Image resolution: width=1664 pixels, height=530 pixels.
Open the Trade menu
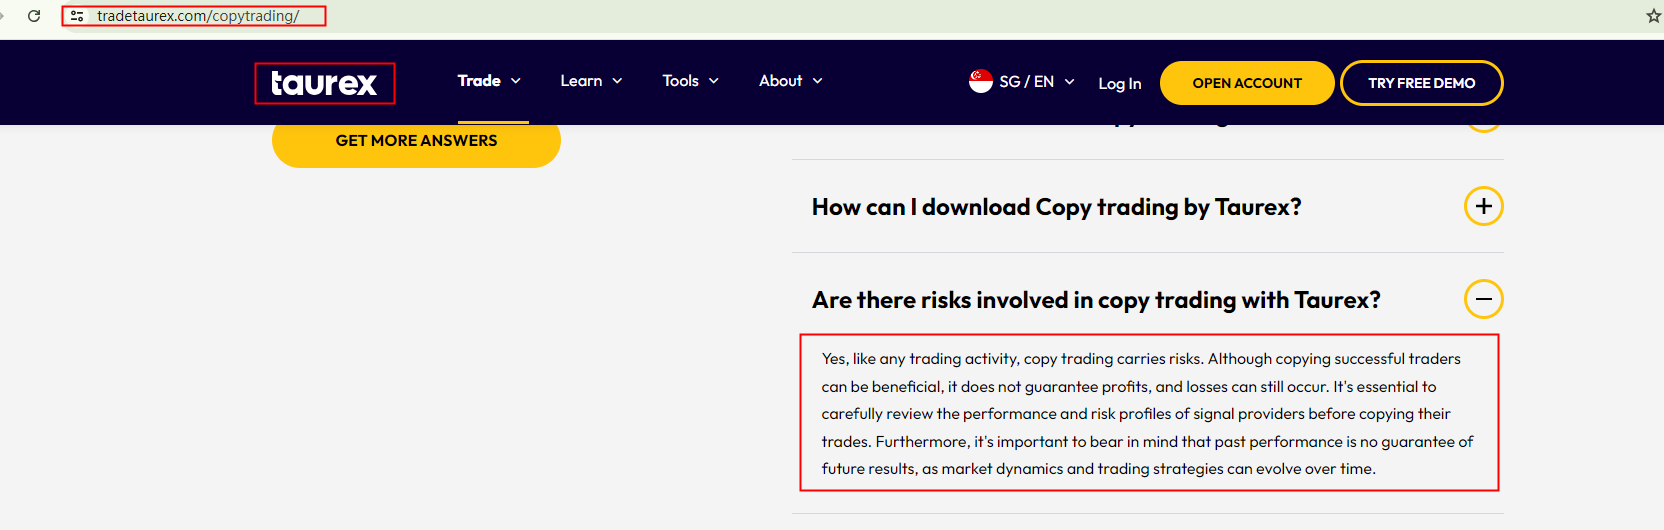click(479, 81)
